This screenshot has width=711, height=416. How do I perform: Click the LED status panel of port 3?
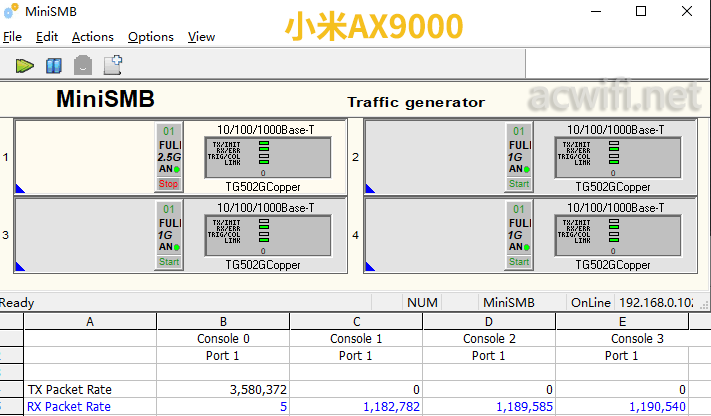268,235
